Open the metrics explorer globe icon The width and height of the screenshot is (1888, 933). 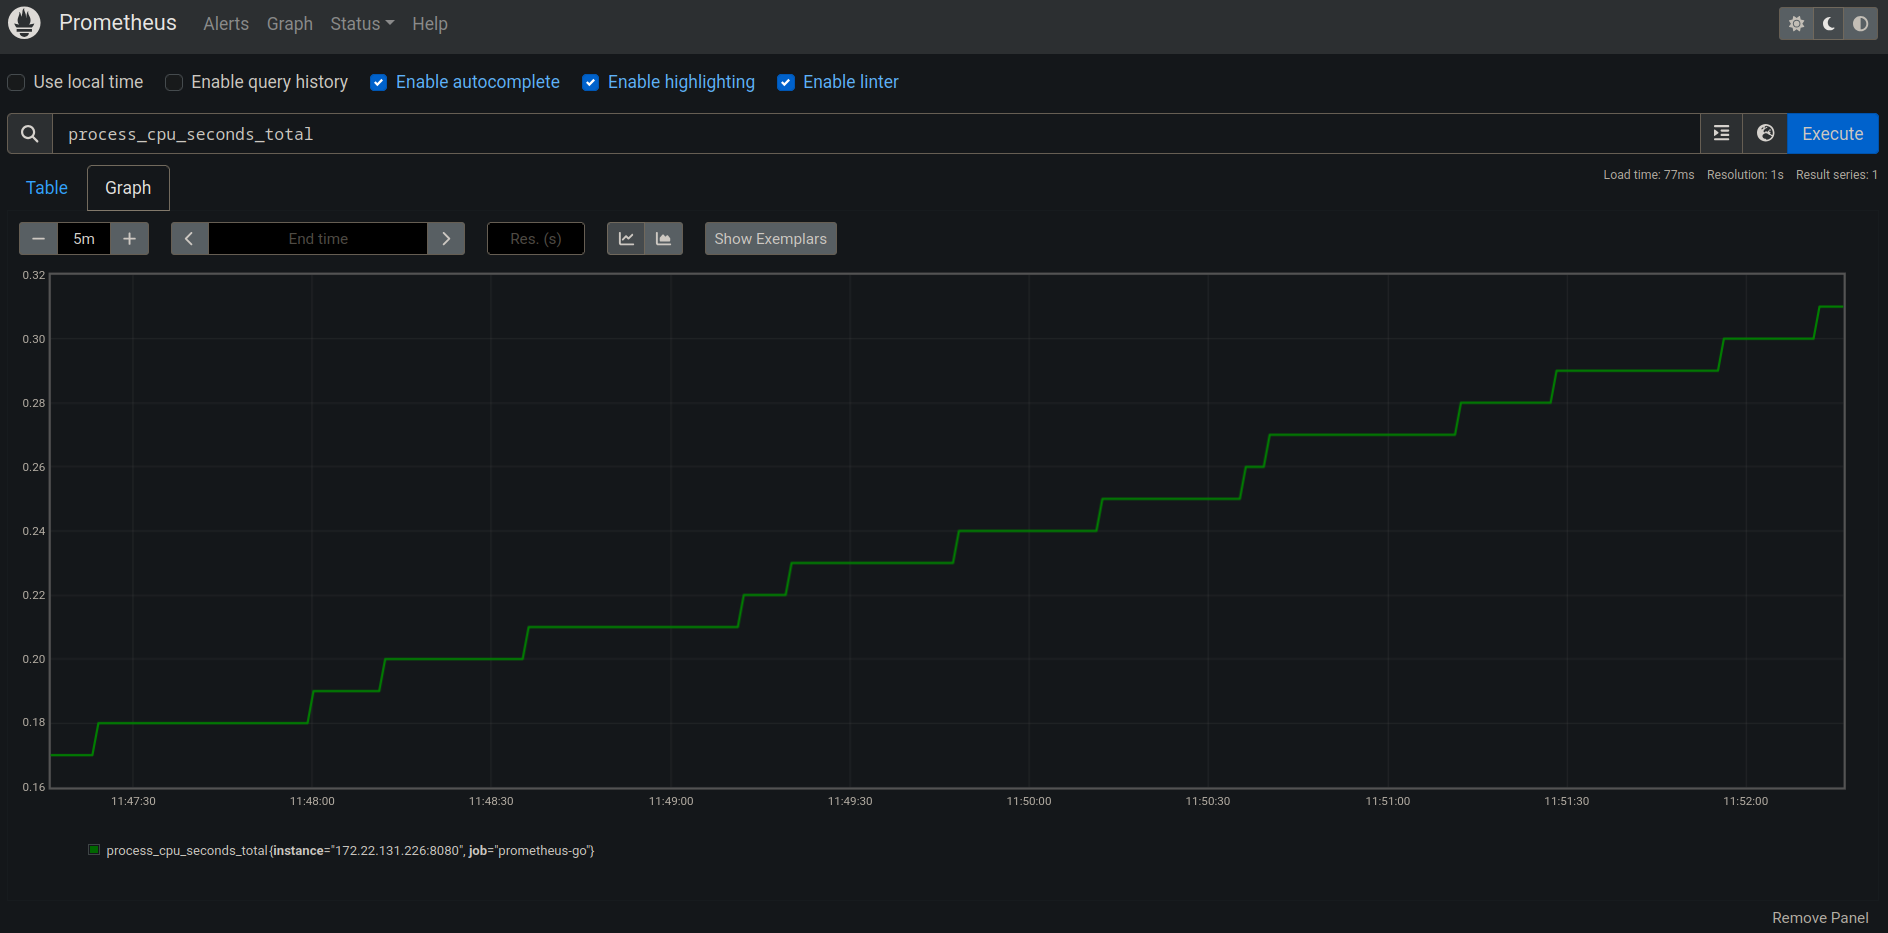tap(1765, 134)
